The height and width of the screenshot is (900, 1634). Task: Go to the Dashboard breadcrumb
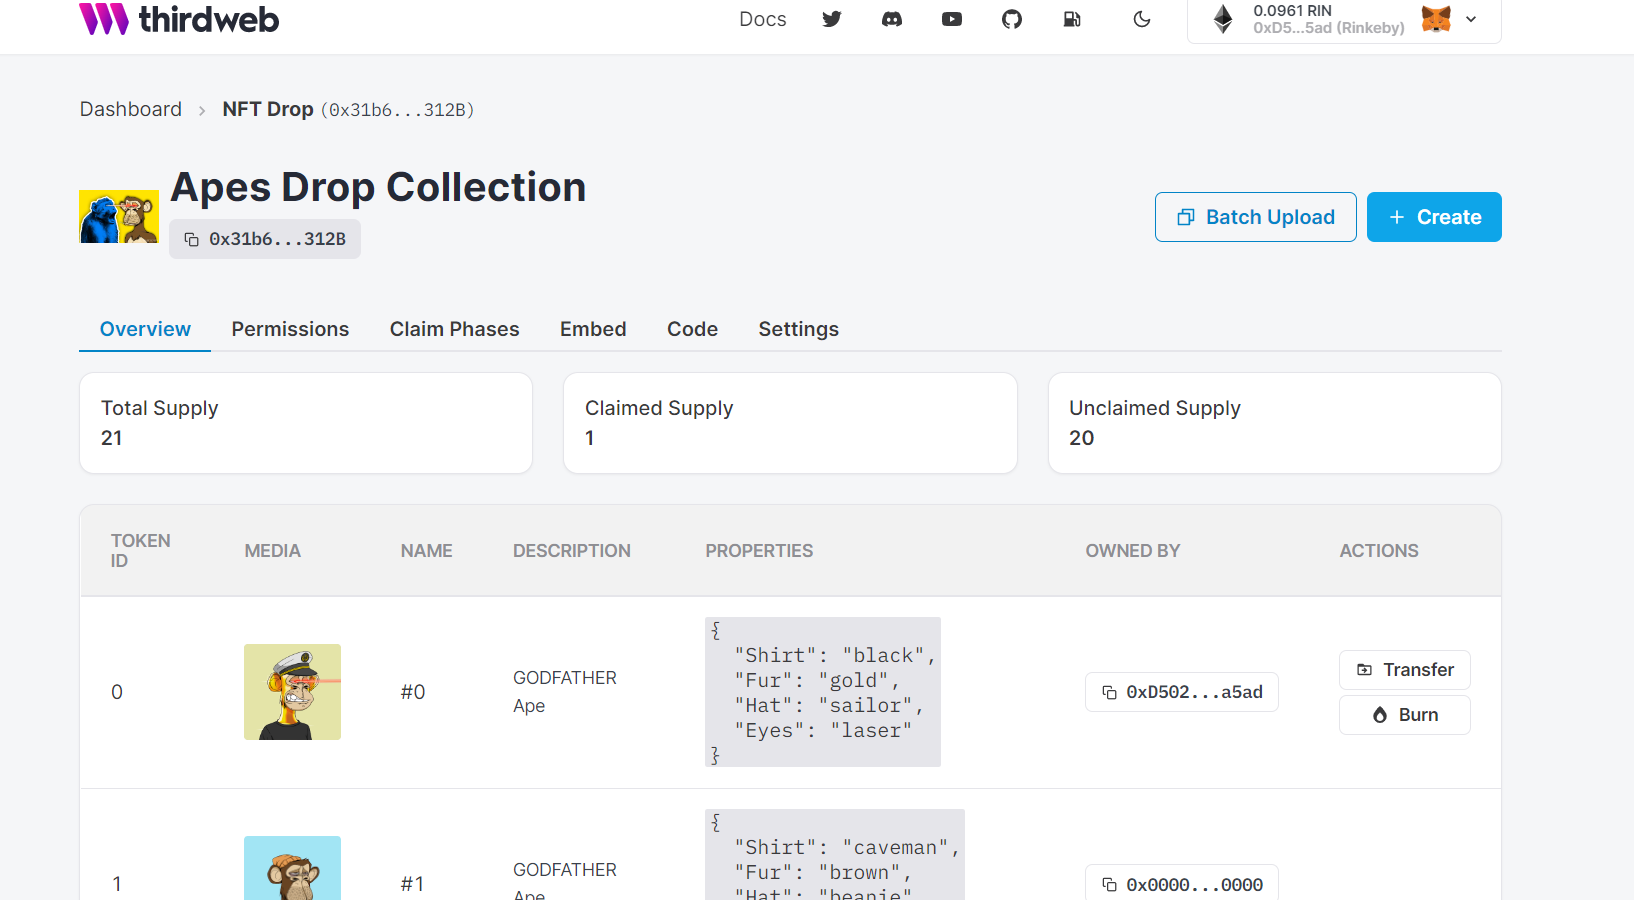tap(131, 109)
